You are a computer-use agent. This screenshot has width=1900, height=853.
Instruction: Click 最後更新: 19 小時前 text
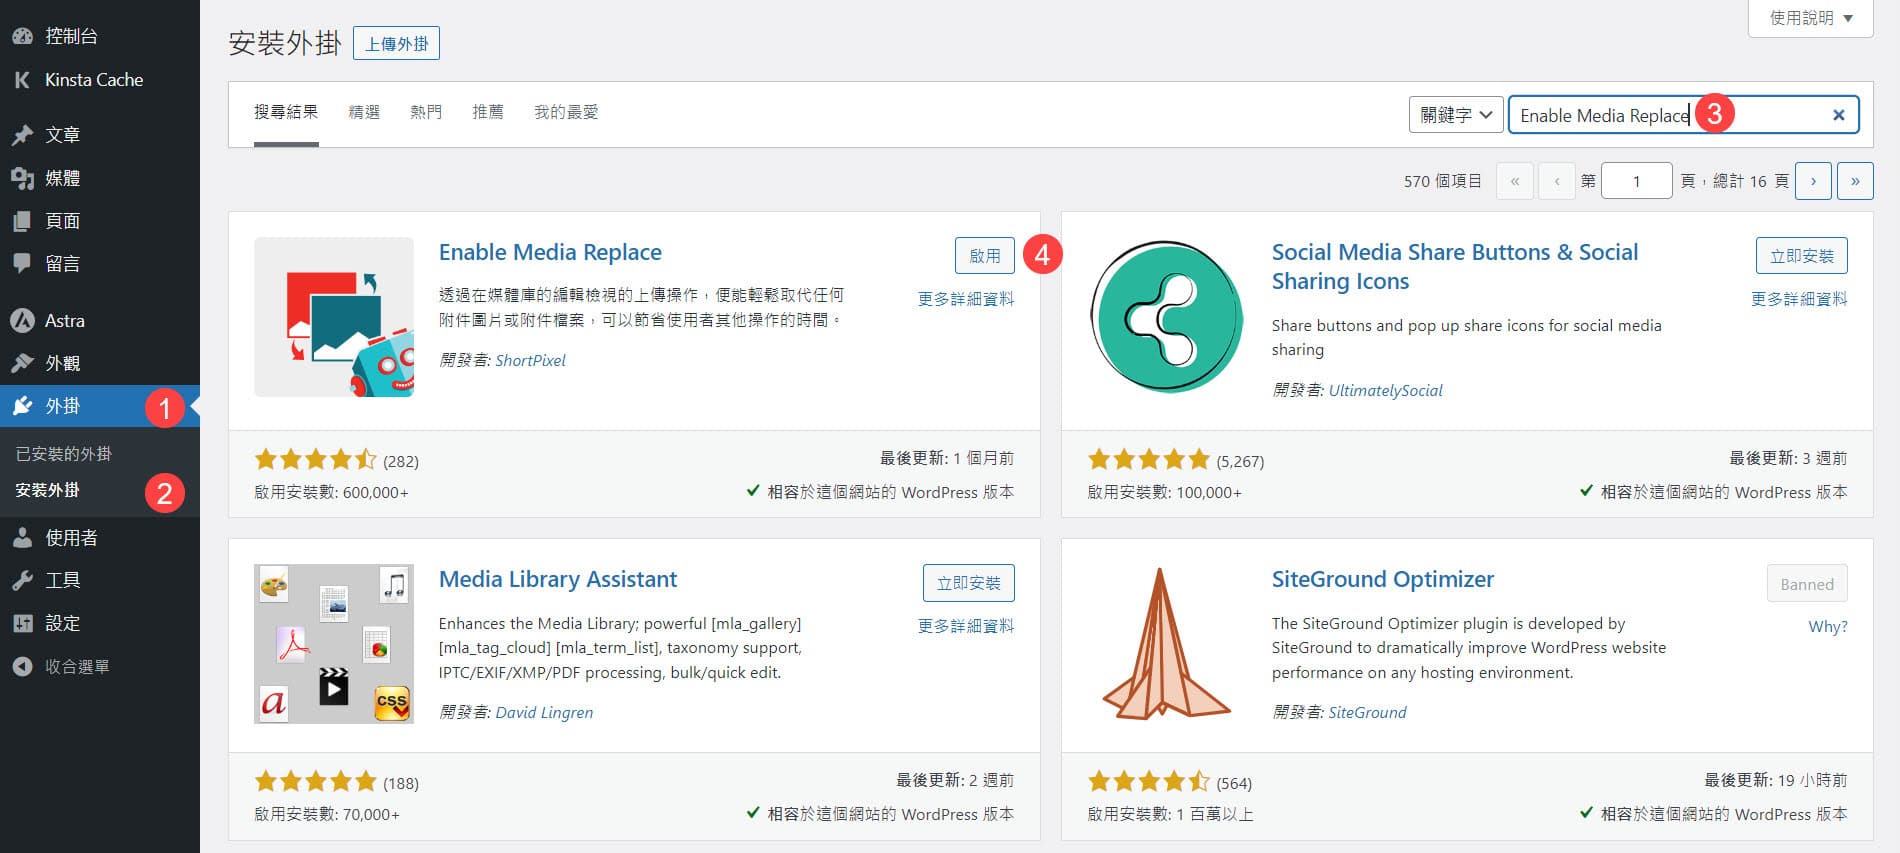[1775, 780]
